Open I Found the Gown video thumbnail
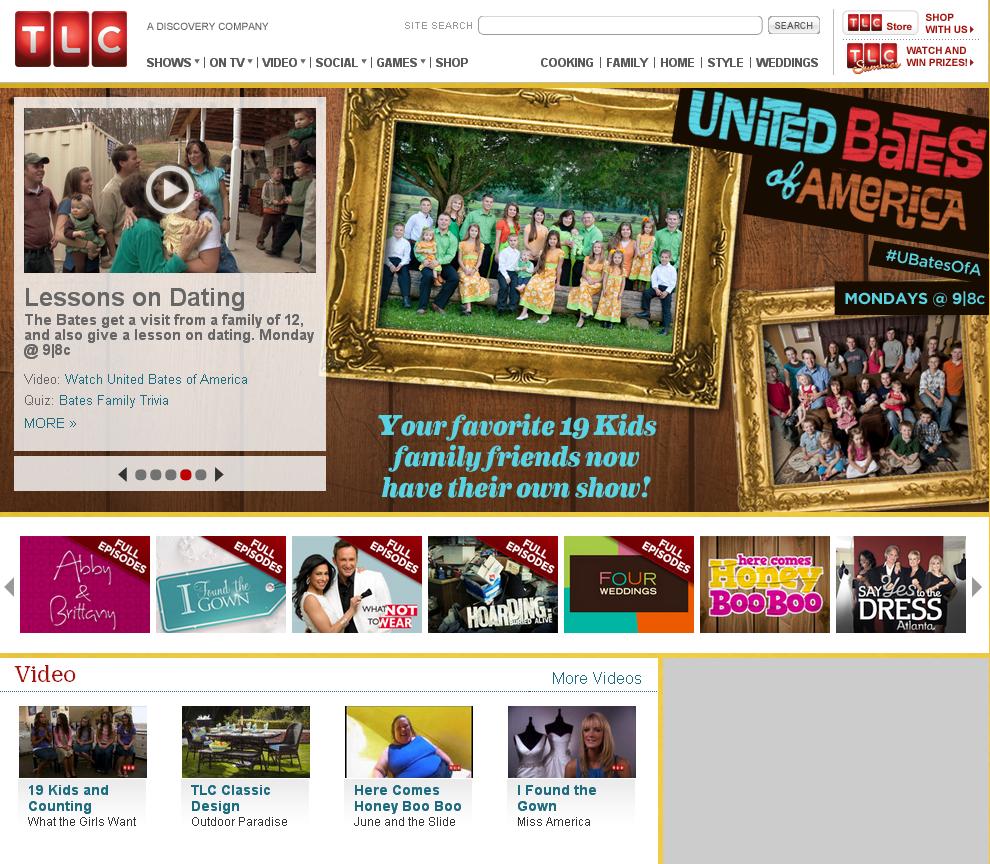This screenshot has height=864, width=990. (572, 741)
